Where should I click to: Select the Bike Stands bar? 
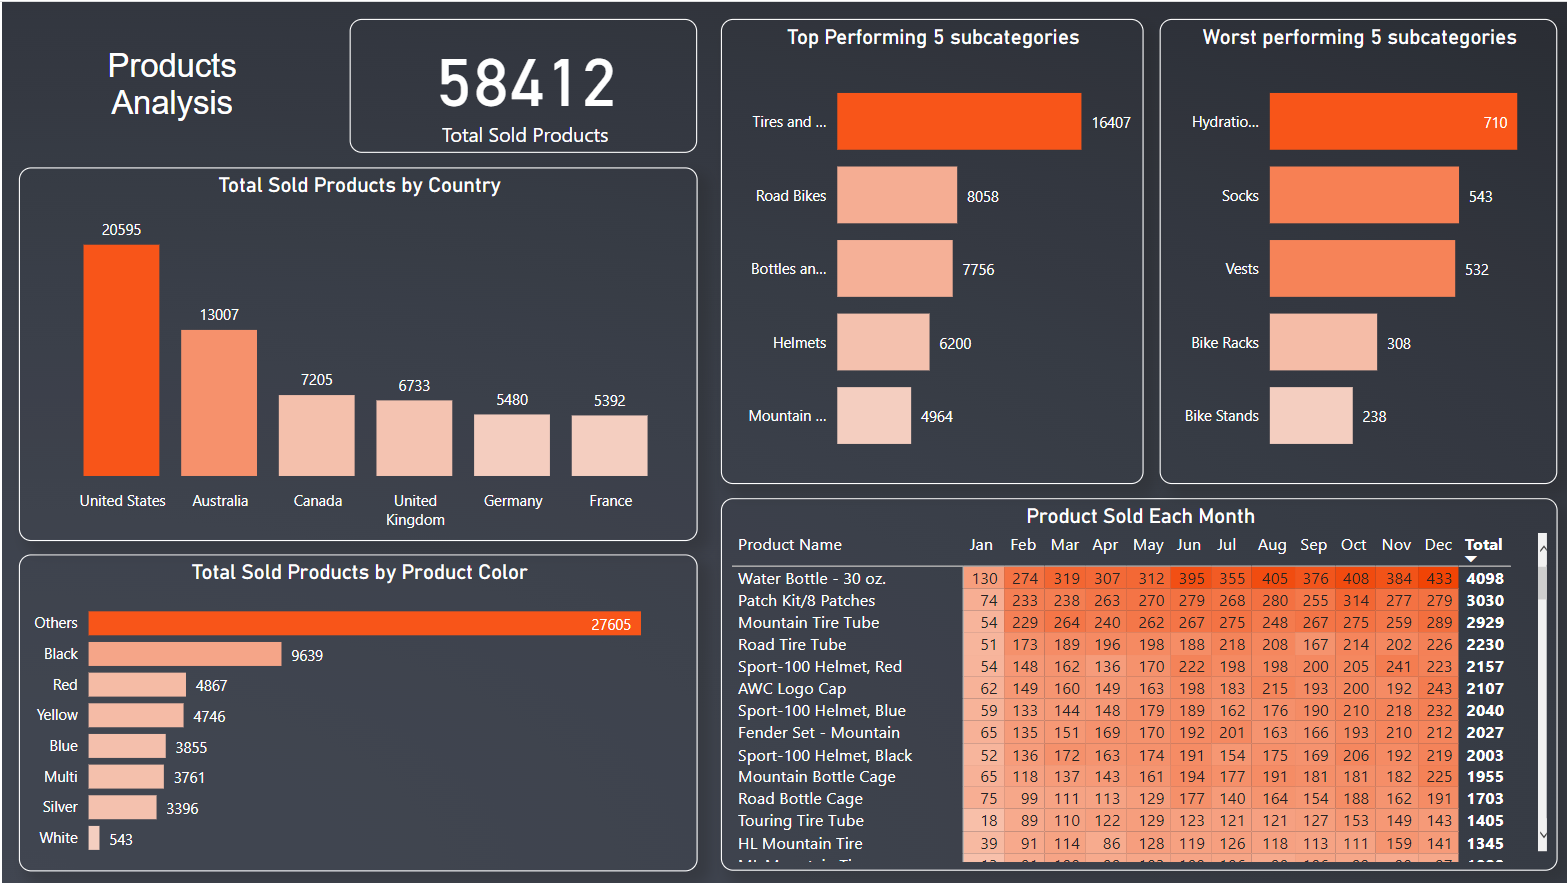1310,416
